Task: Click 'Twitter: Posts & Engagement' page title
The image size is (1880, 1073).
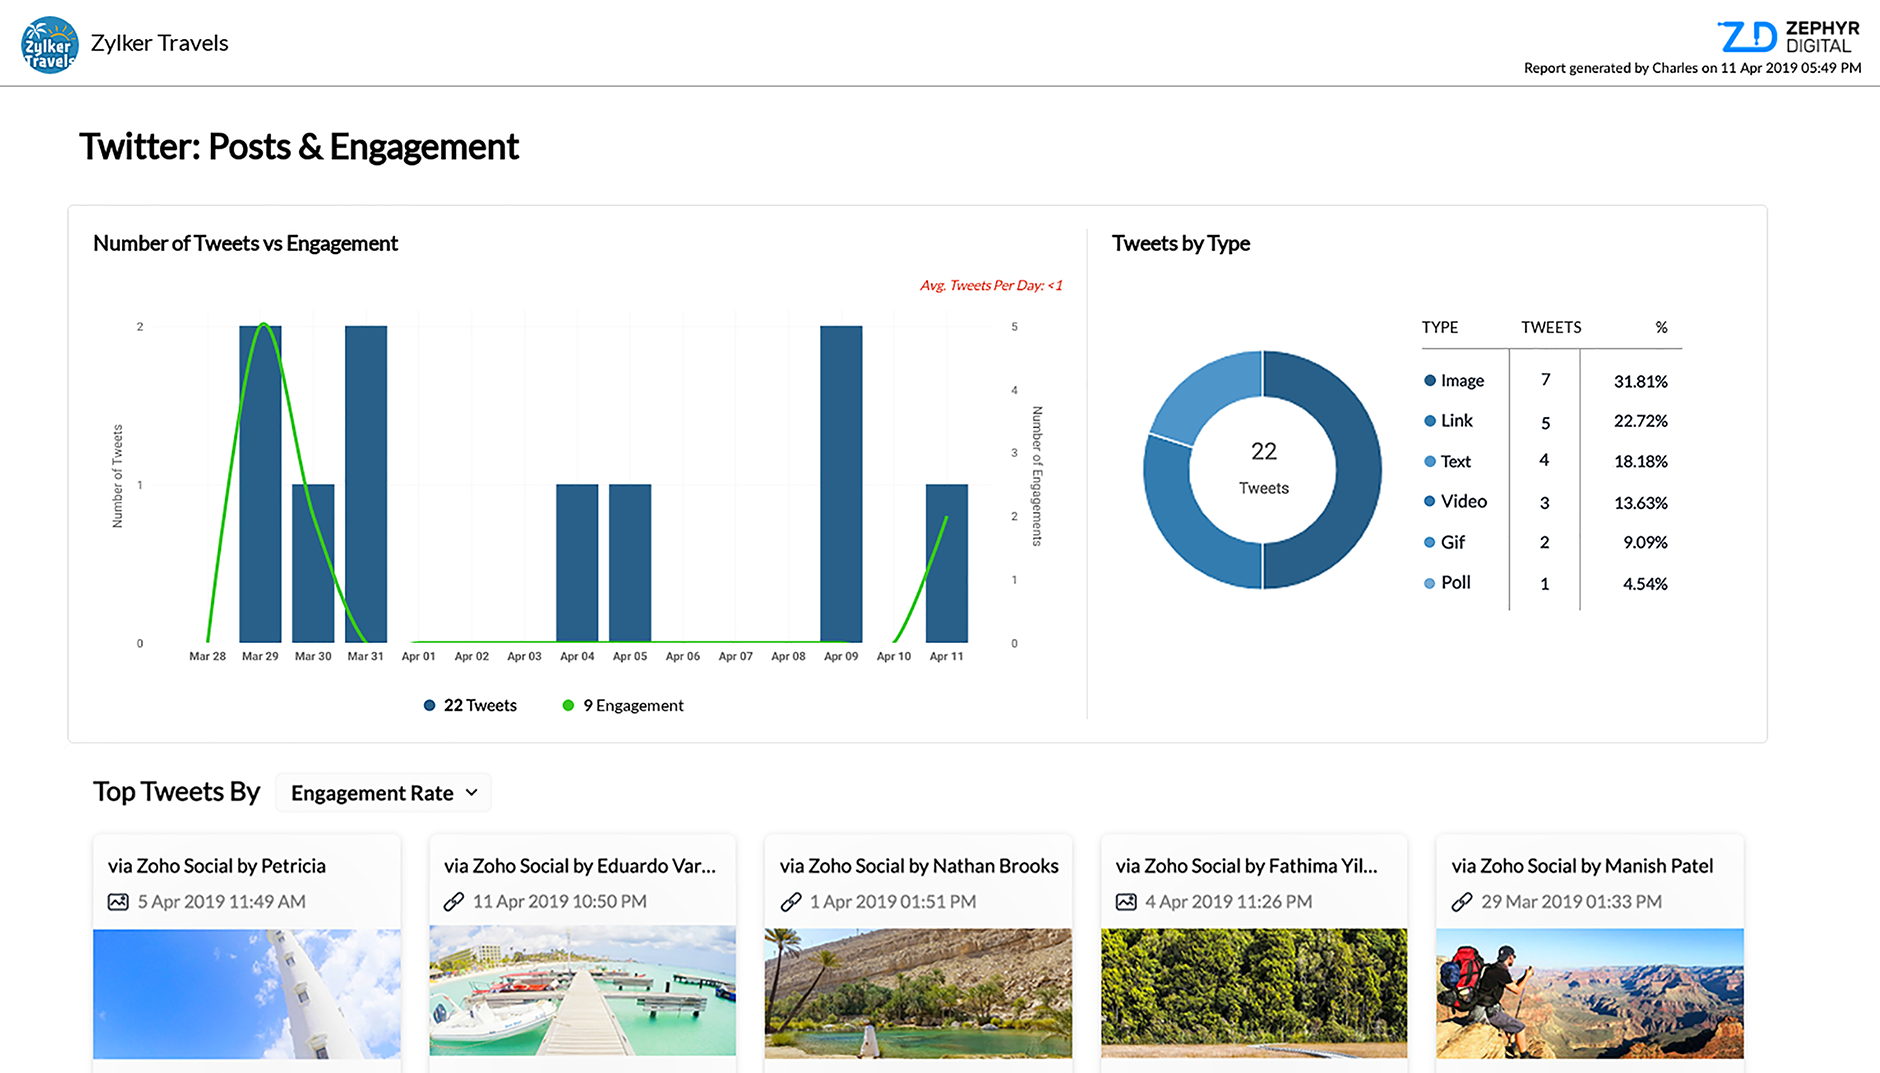Action: point(299,147)
